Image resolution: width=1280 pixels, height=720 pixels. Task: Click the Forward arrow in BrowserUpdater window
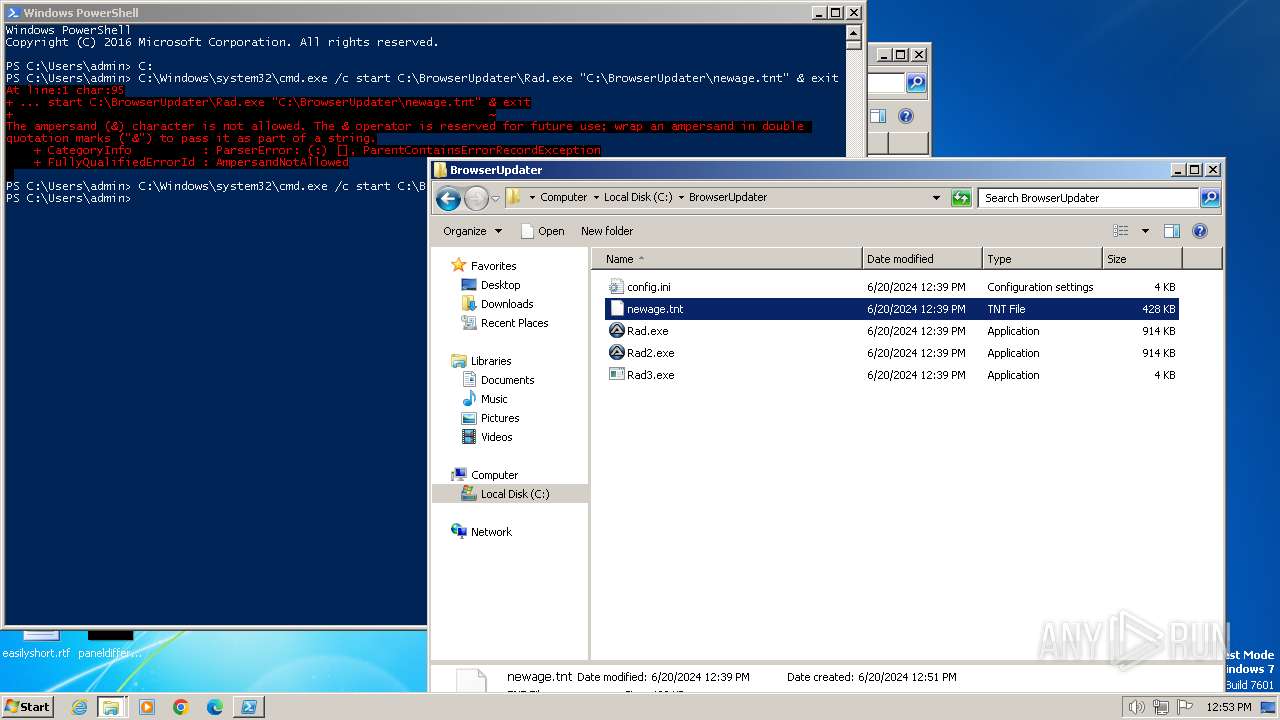point(476,198)
